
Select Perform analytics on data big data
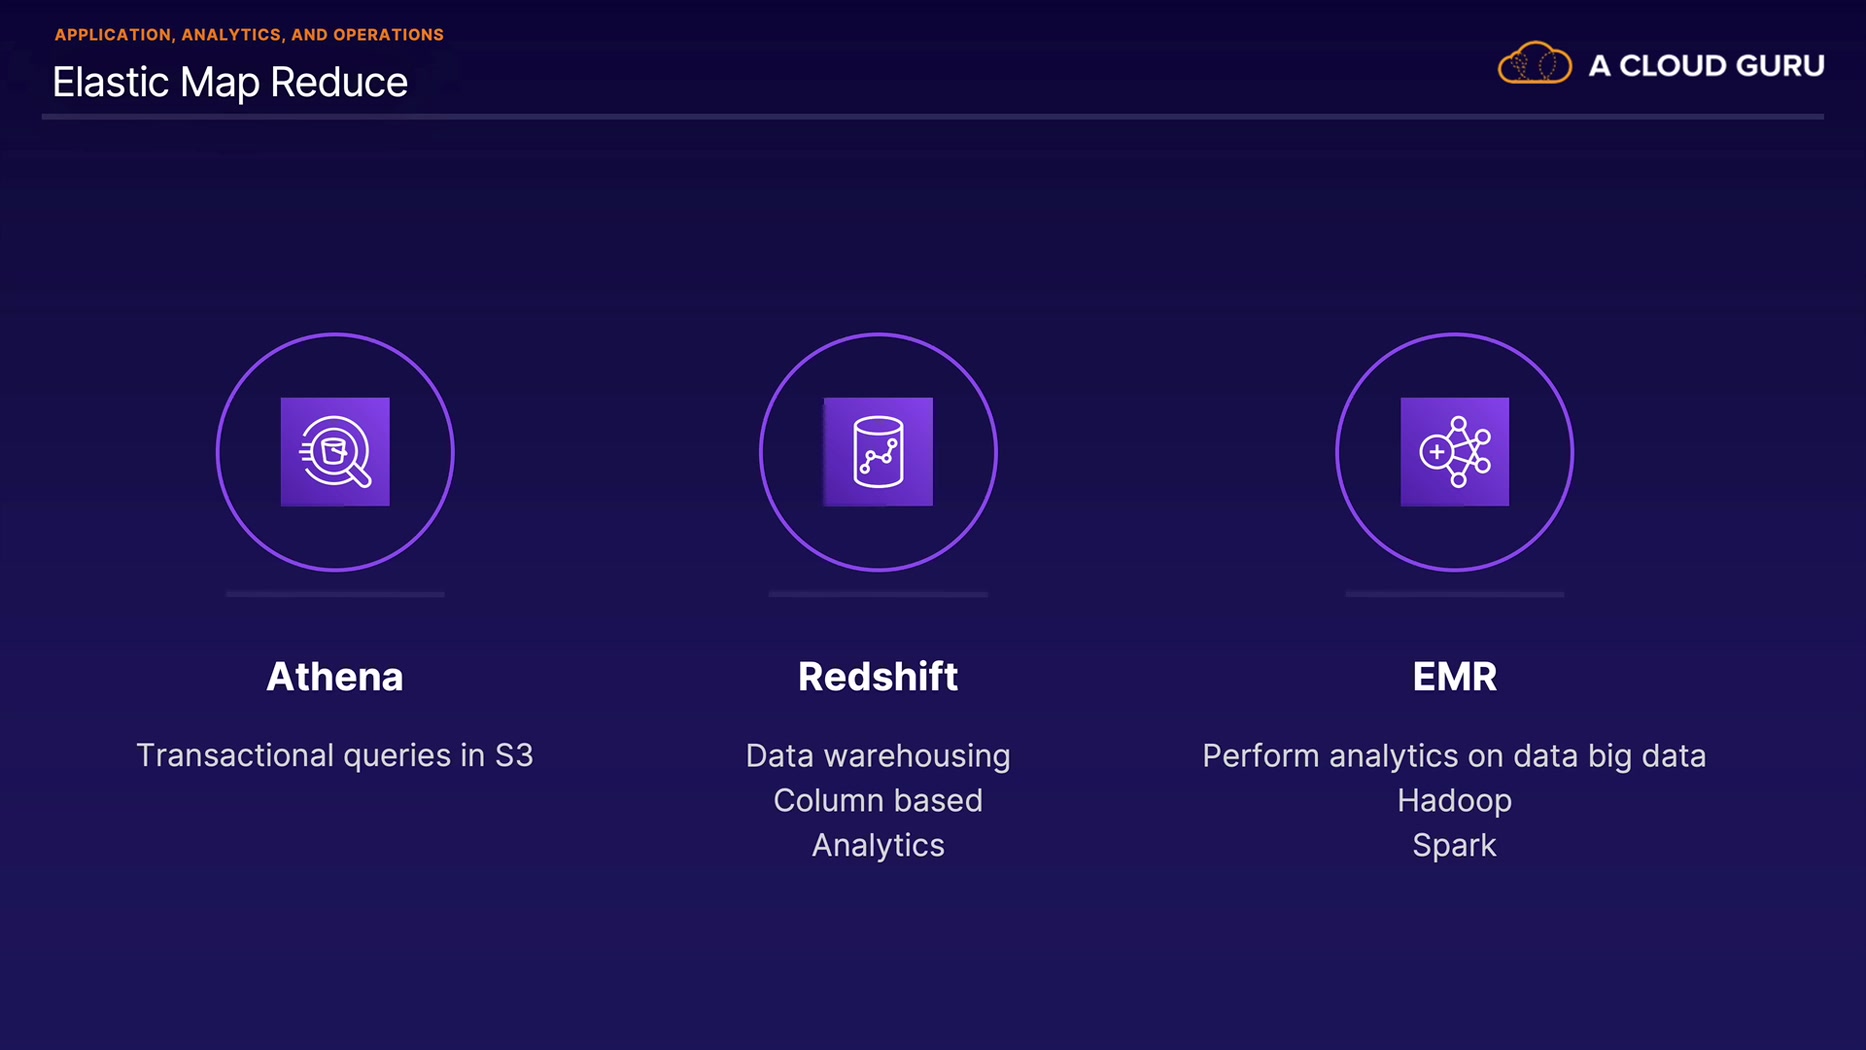1454,756
